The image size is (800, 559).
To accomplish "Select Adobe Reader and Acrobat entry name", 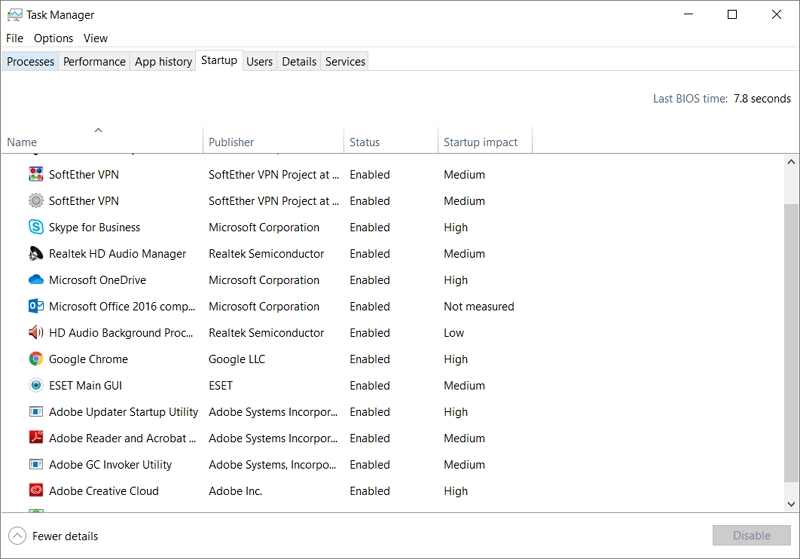I will (x=122, y=439).
